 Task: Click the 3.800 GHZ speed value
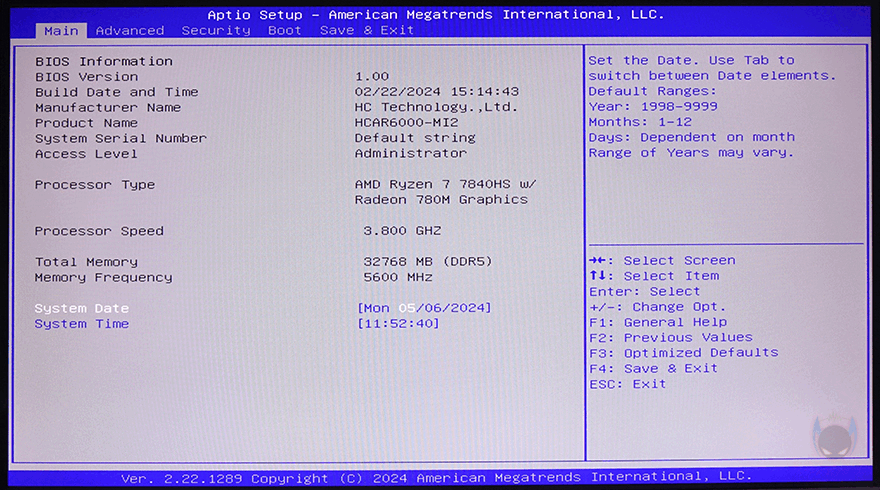pyautogui.click(x=402, y=231)
